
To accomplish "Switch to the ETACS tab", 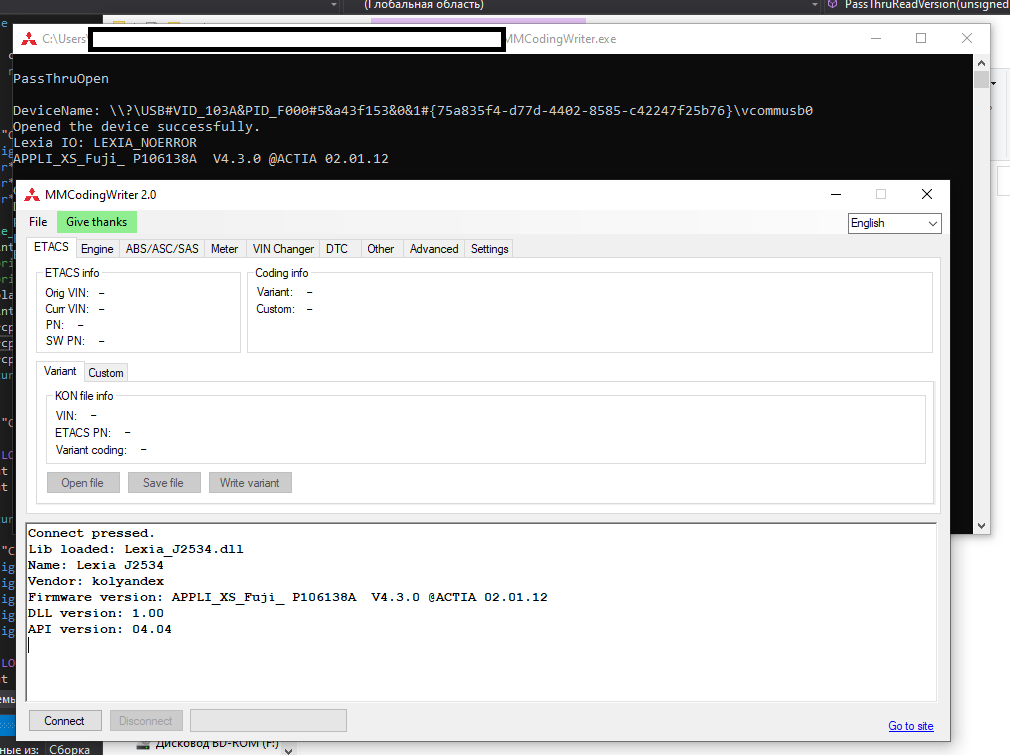I will coord(51,247).
